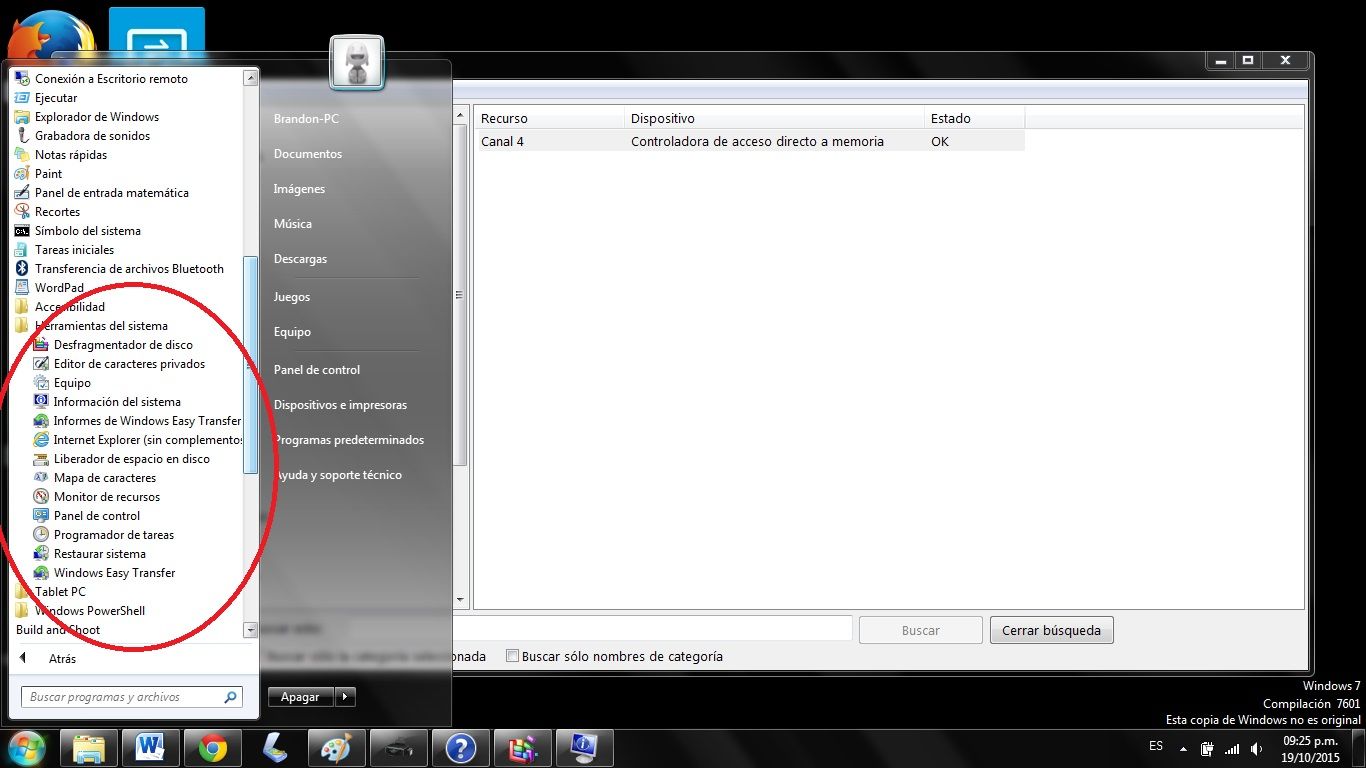
Task: Open Dispositivos e impresoras
Action: [340, 405]
